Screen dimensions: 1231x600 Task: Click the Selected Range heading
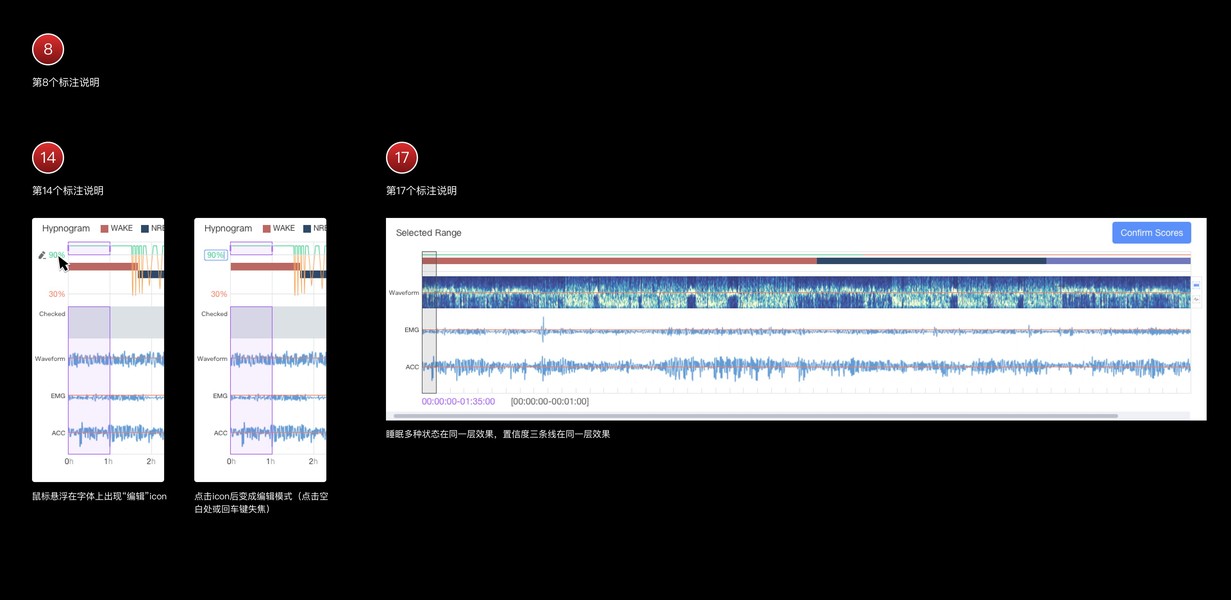pyautogui.click(x=429, y=233)
